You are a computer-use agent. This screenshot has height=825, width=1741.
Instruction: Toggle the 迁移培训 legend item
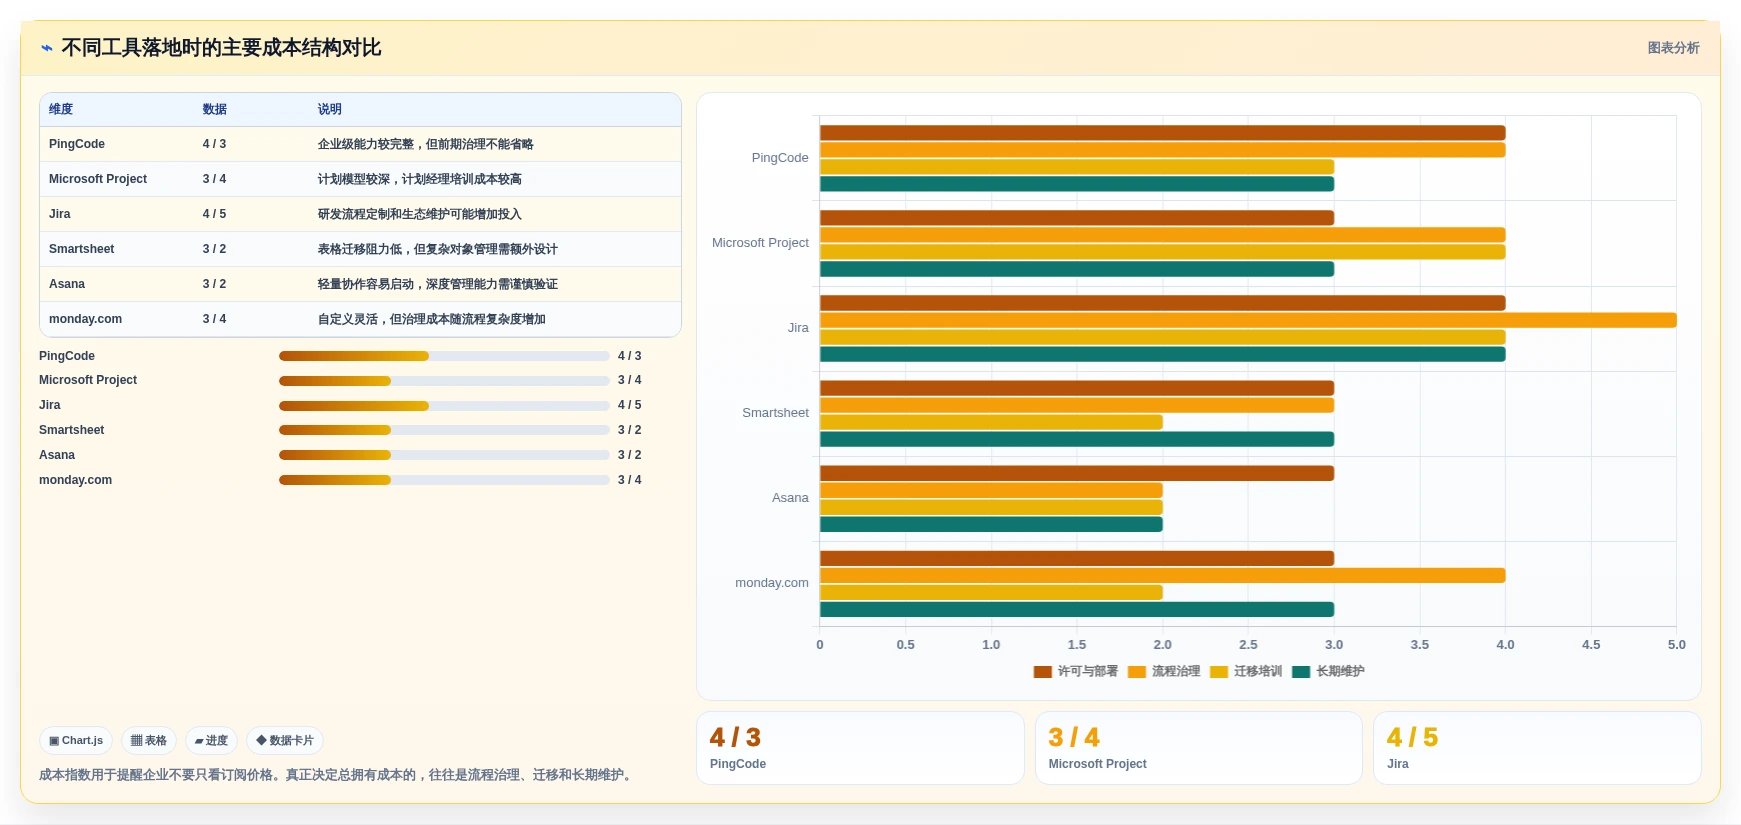pos(1246,672)
